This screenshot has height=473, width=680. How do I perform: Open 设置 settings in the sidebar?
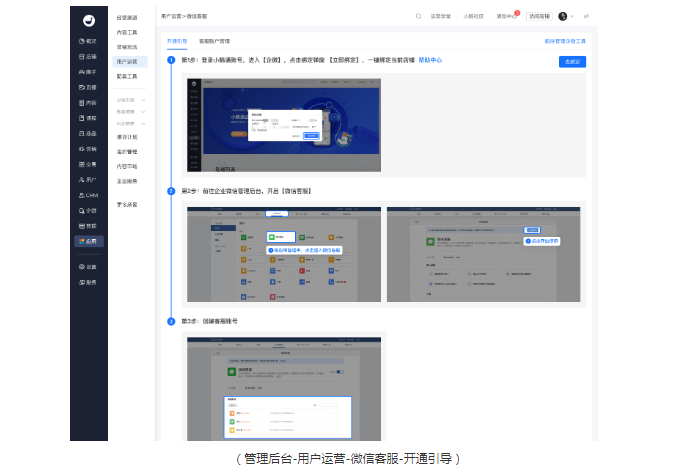(89, 267)
